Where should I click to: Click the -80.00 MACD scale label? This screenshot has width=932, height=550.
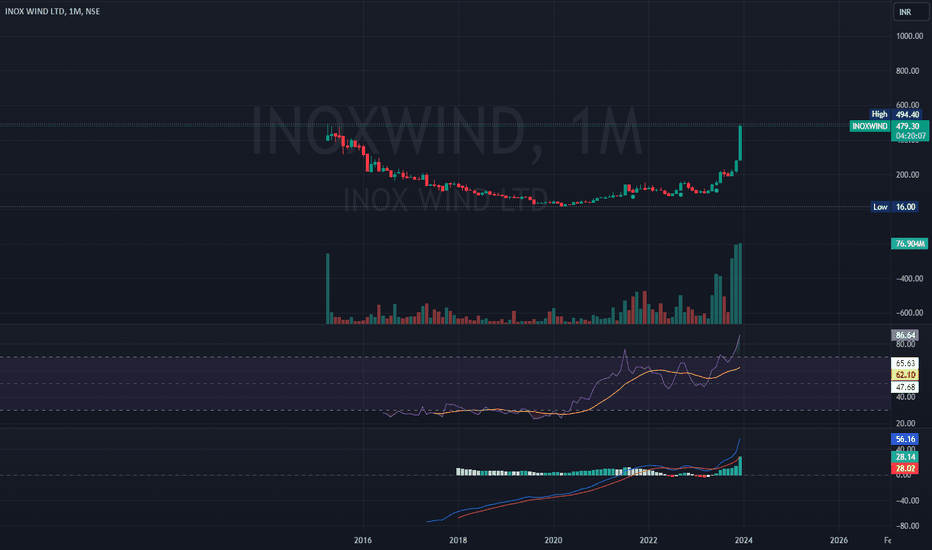coord(908,526)
